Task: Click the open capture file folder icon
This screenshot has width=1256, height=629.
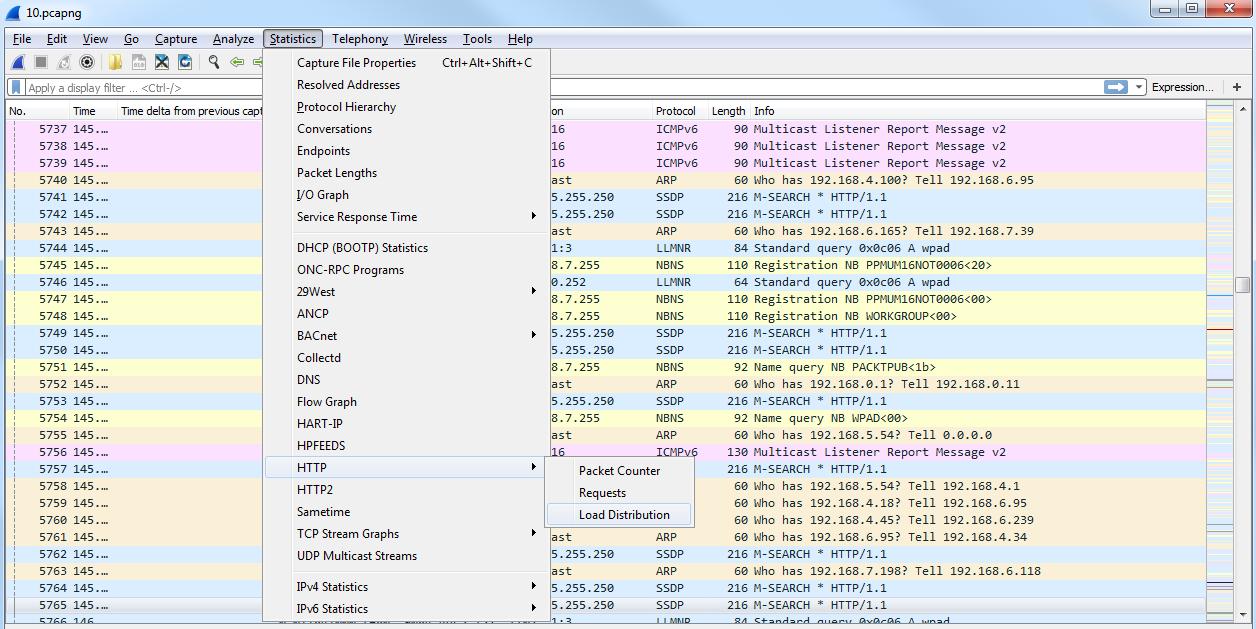Action: click(116, 62)
